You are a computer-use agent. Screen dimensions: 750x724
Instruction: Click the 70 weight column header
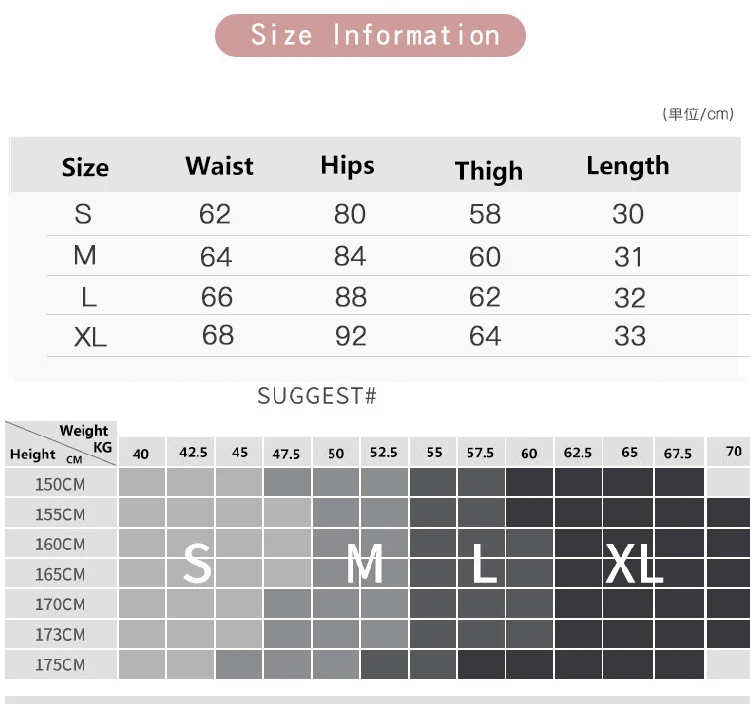pyautogui.click(x=733, y=451)
